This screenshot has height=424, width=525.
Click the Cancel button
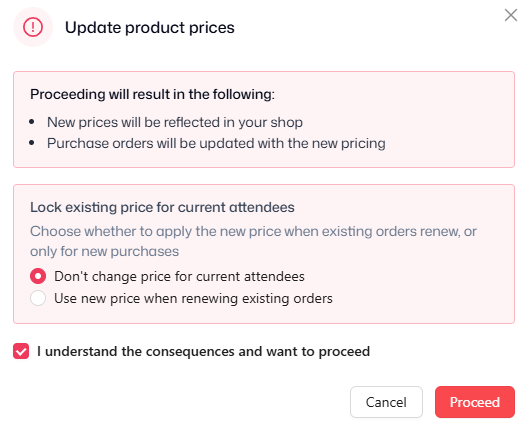pyautogui.click(x=386, y=402)
